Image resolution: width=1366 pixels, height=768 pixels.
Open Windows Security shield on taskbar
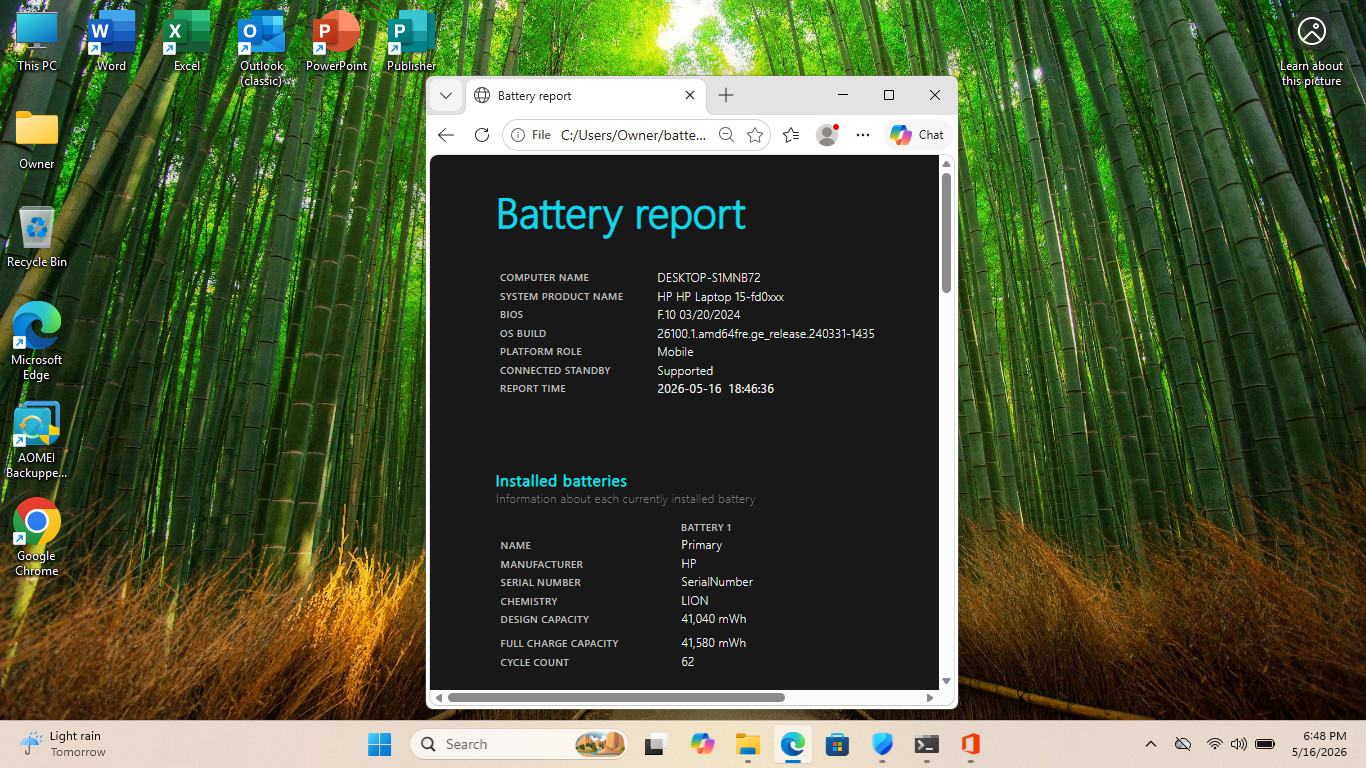pyautogui.click(x=882, y=744)
